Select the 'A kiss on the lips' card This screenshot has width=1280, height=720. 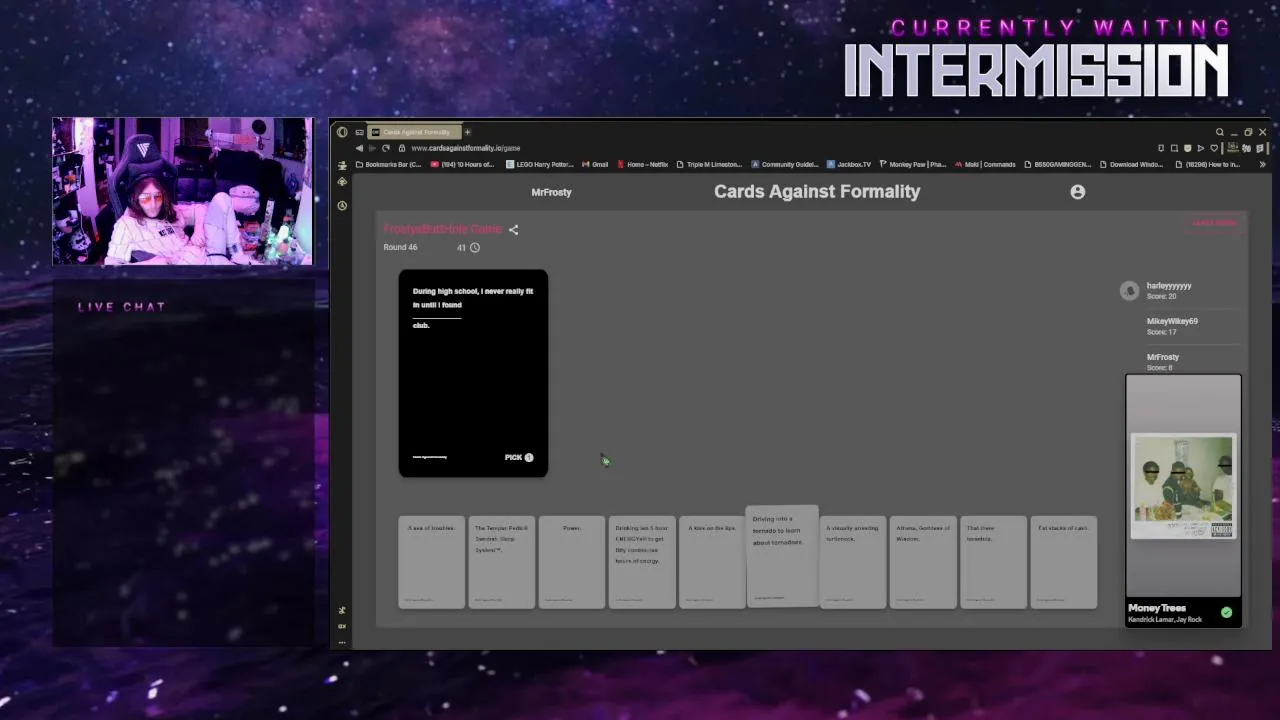[x=712, y=562]
